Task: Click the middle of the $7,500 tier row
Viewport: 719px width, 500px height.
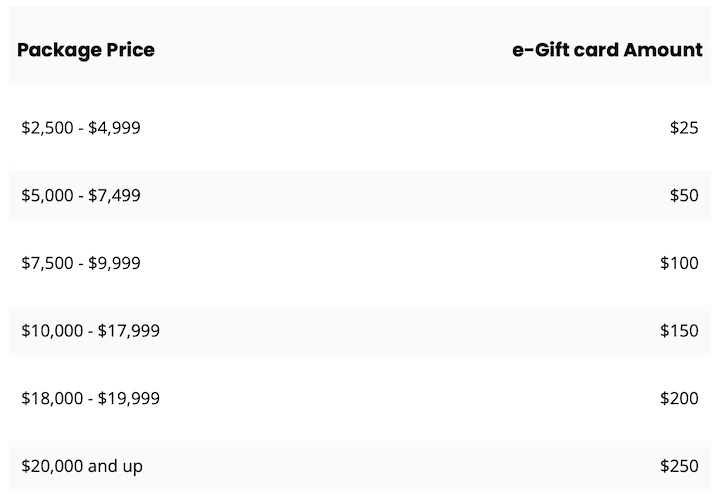Action: [x=360, y=263]
